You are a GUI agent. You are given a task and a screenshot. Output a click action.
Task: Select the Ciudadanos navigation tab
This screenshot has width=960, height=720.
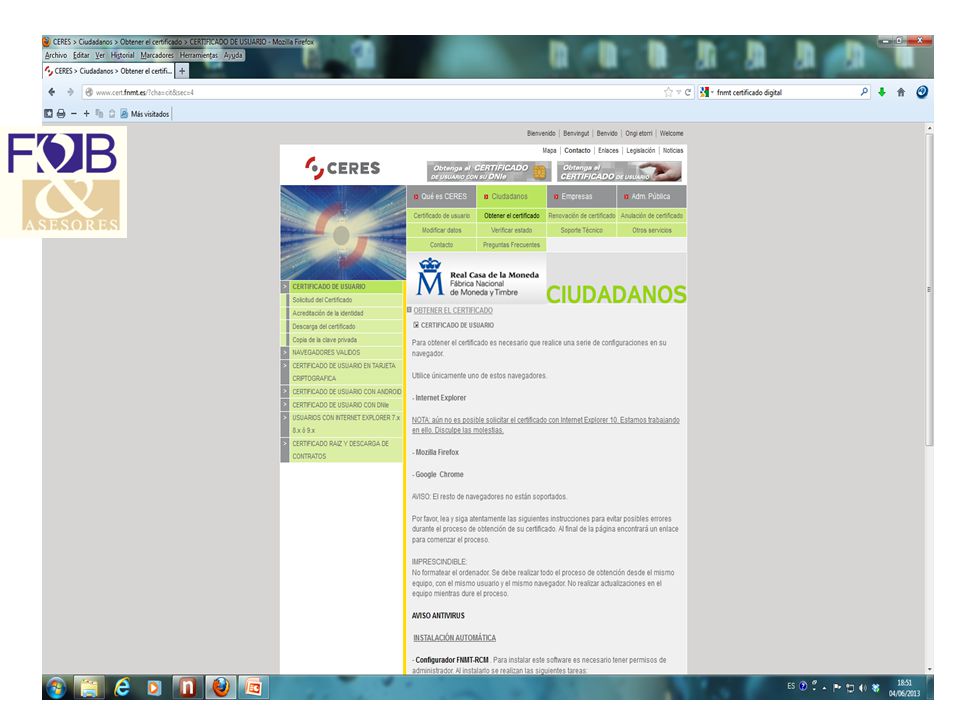click(x=511, y=197)
